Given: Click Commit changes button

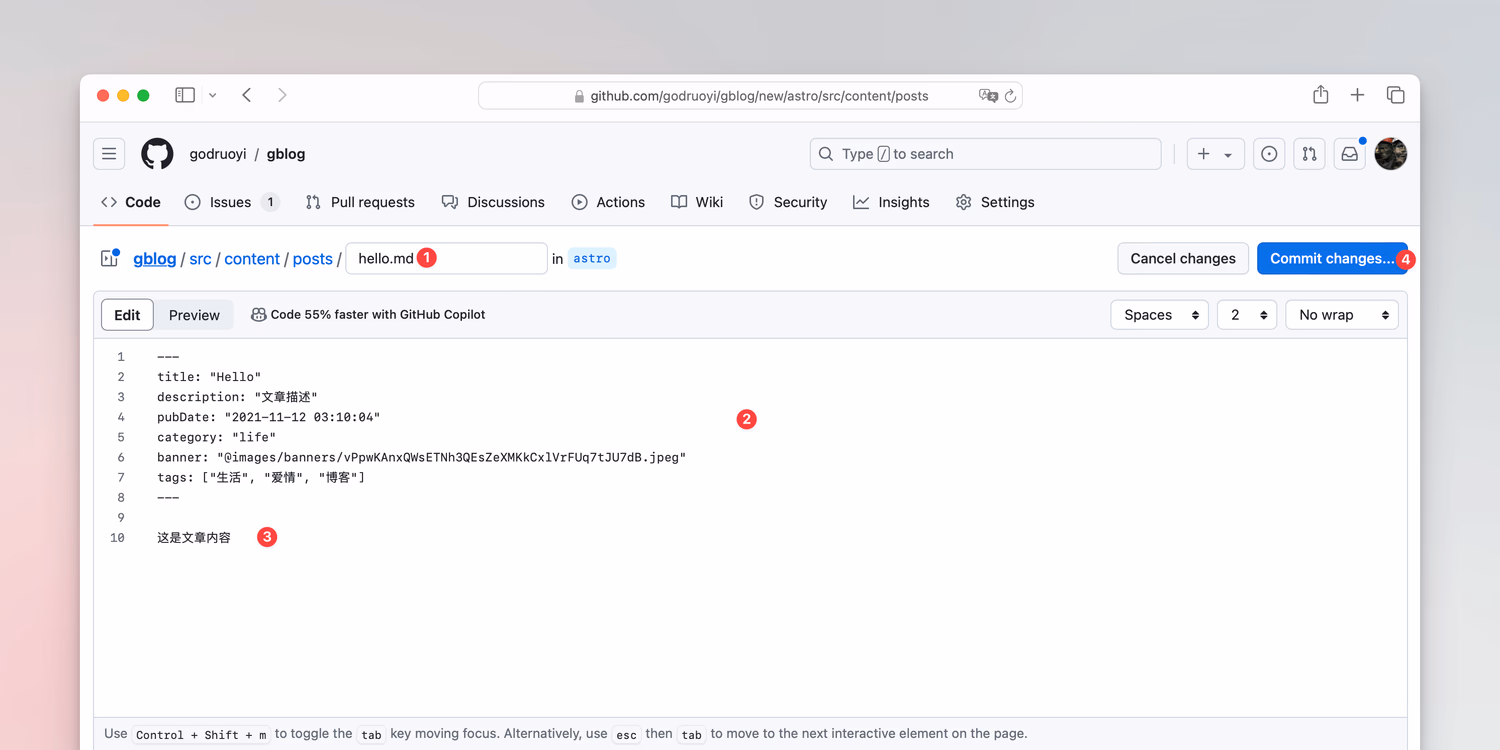Looking at the screenshot, I should pos(1332,258).
